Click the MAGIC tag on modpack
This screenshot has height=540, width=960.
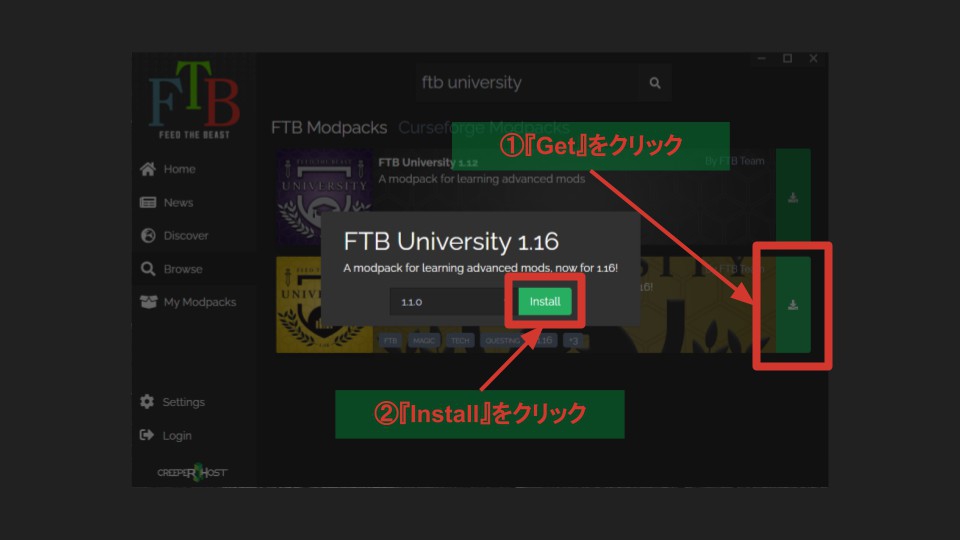tap(424, 341)
